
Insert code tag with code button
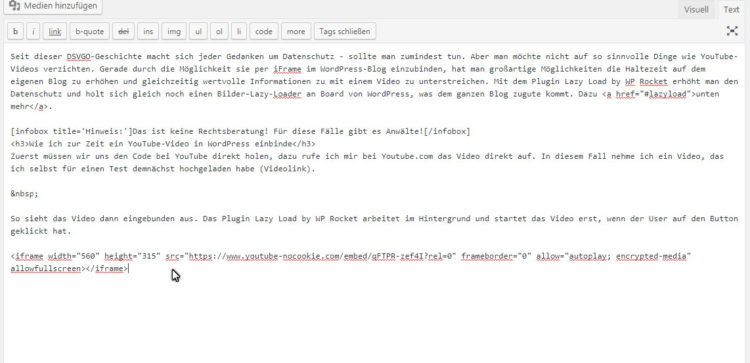[264, 32]
